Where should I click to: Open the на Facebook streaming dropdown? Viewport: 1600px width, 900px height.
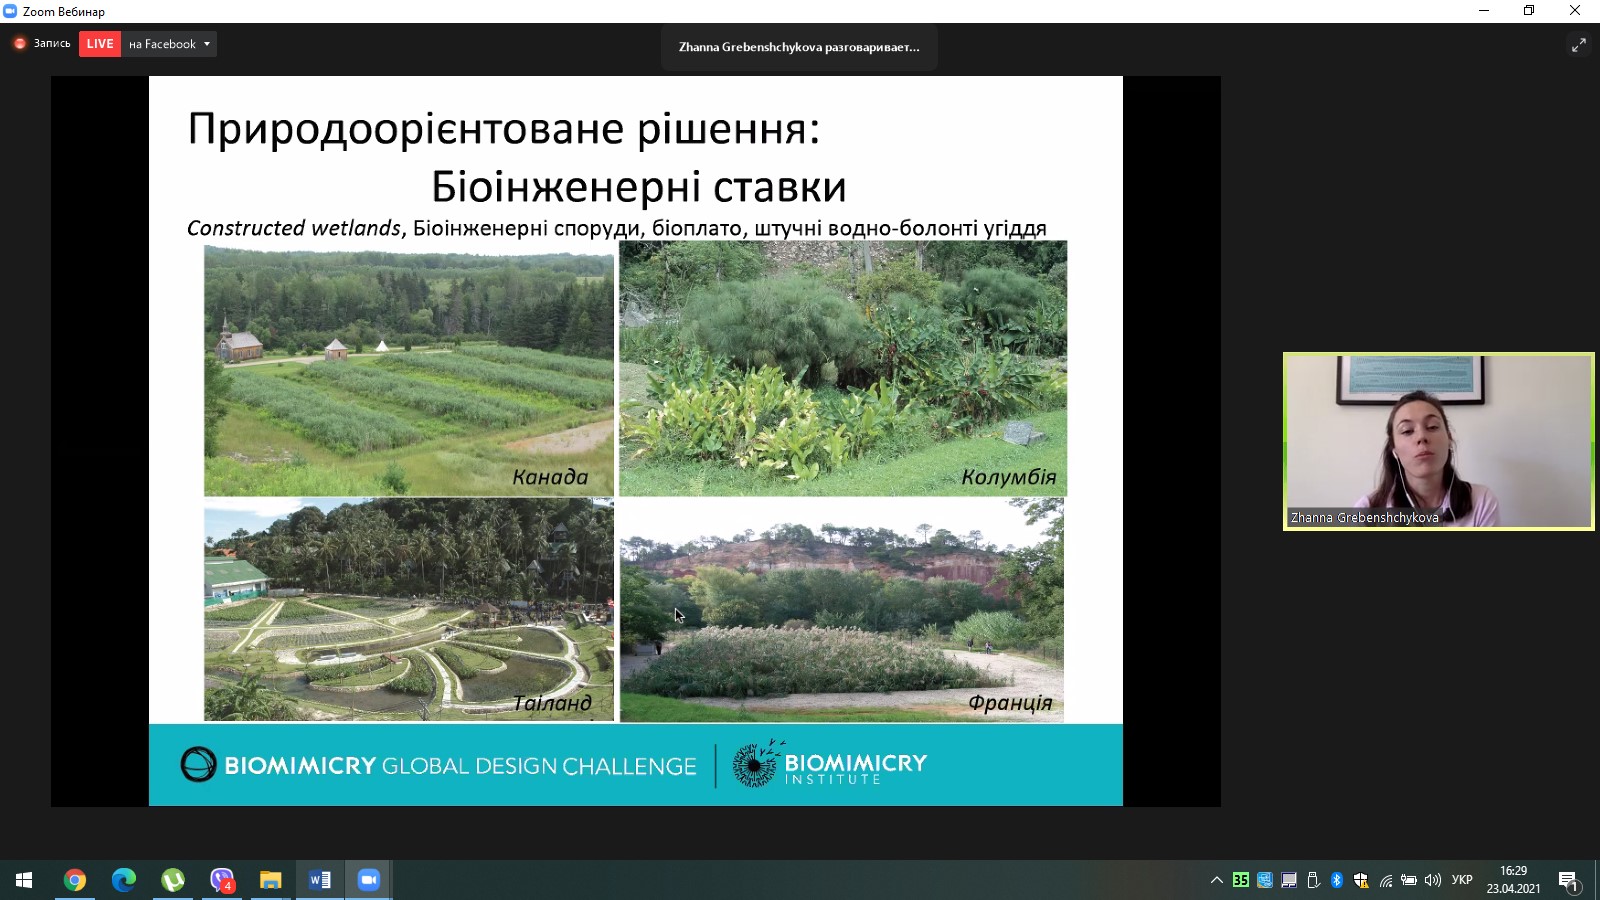(x=167, y=43)
